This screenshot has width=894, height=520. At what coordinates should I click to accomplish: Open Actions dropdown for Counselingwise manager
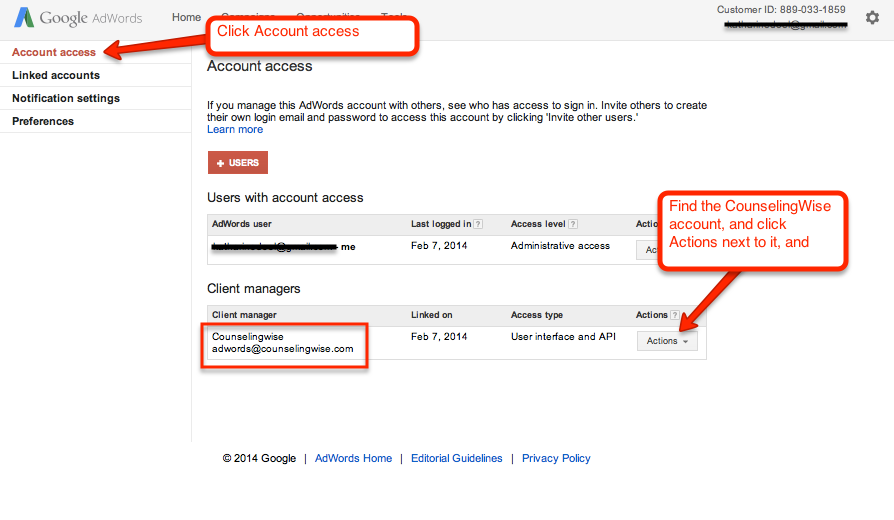pos(666,341)
